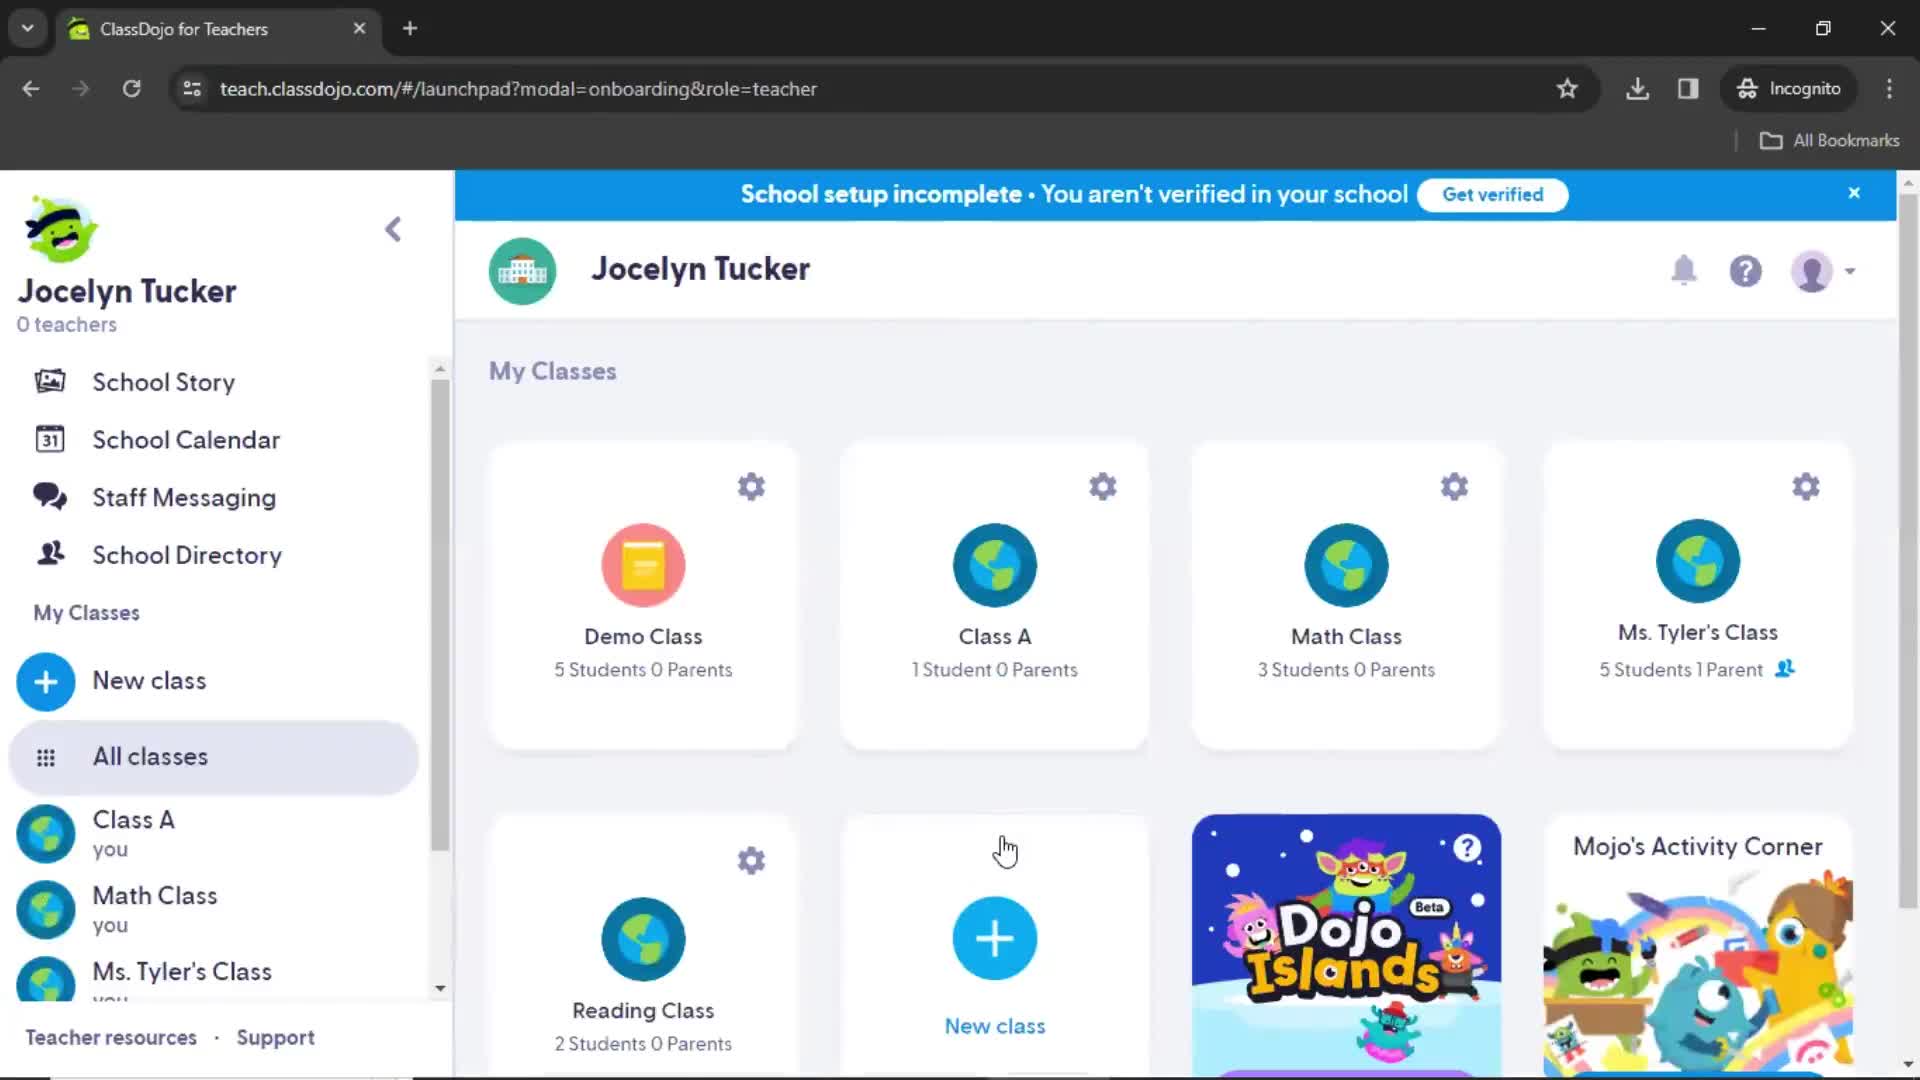The height and width of the screenshot is (1080, 1920).
Task: Click the New class label in sidebar
Action: pyautogui.click(x=149, y=681)
